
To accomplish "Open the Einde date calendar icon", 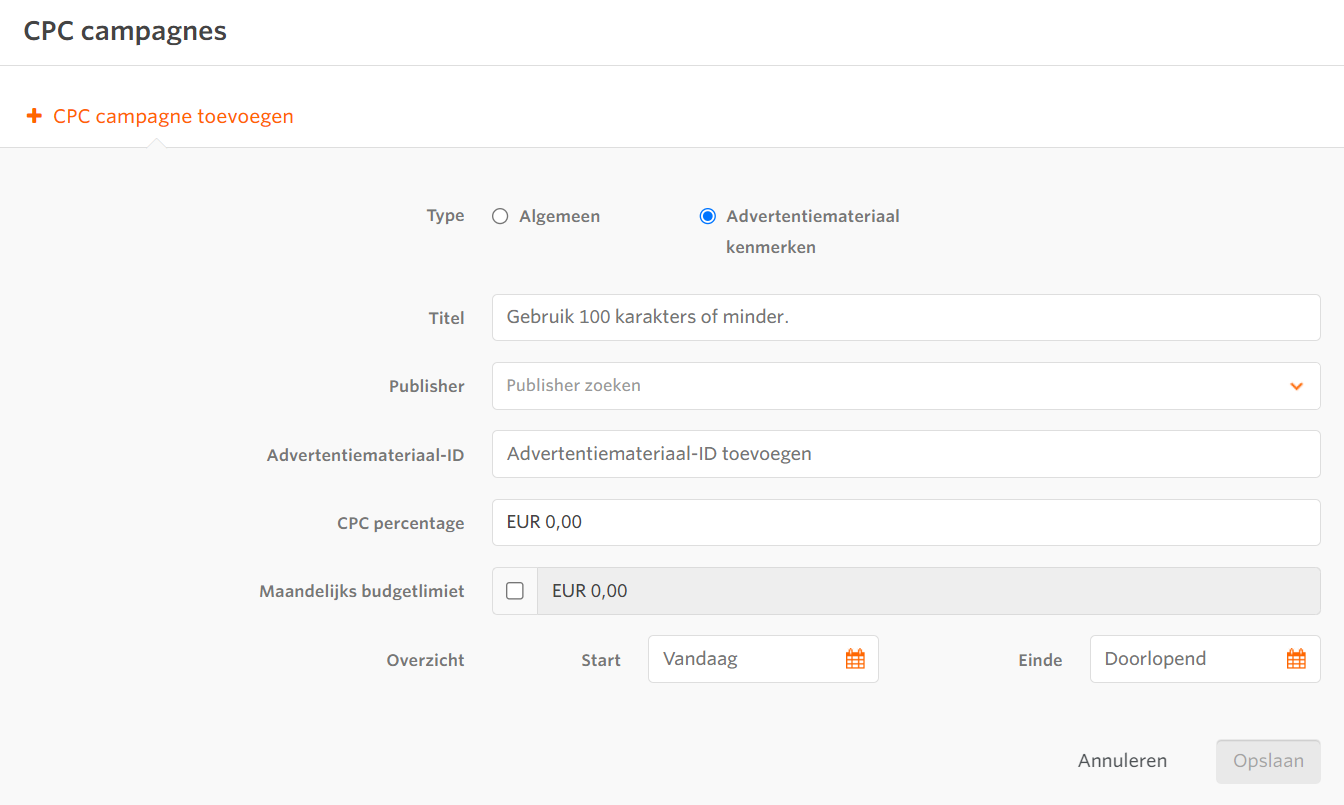I will [x=1296, y=659].
